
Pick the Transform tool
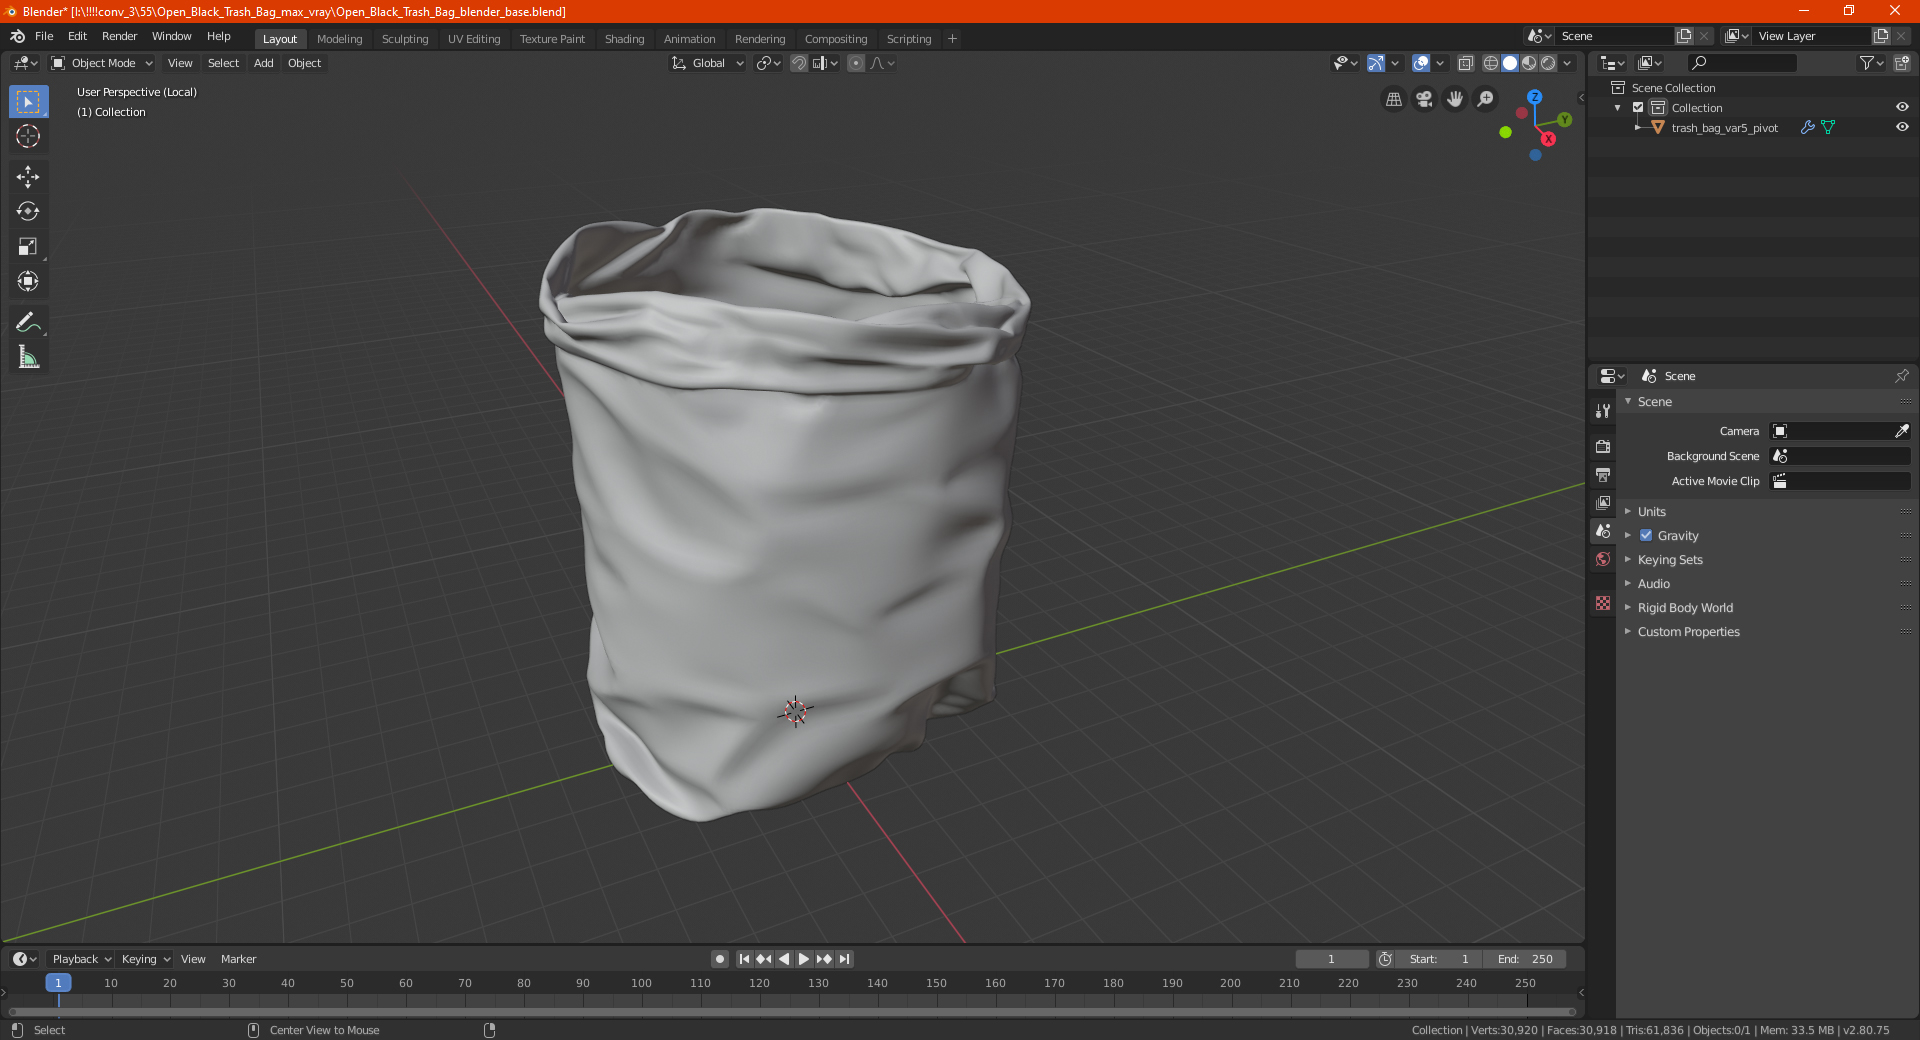point(28,281)
